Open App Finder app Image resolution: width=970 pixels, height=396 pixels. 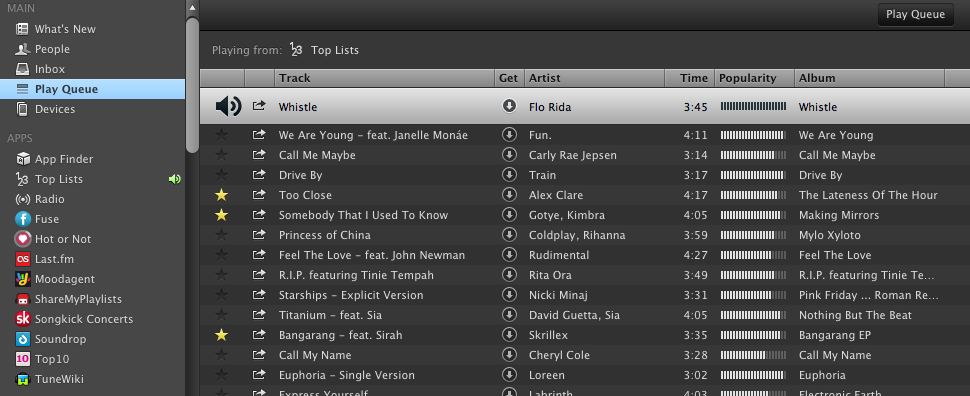pyautogui.click(x=54, y=159)
